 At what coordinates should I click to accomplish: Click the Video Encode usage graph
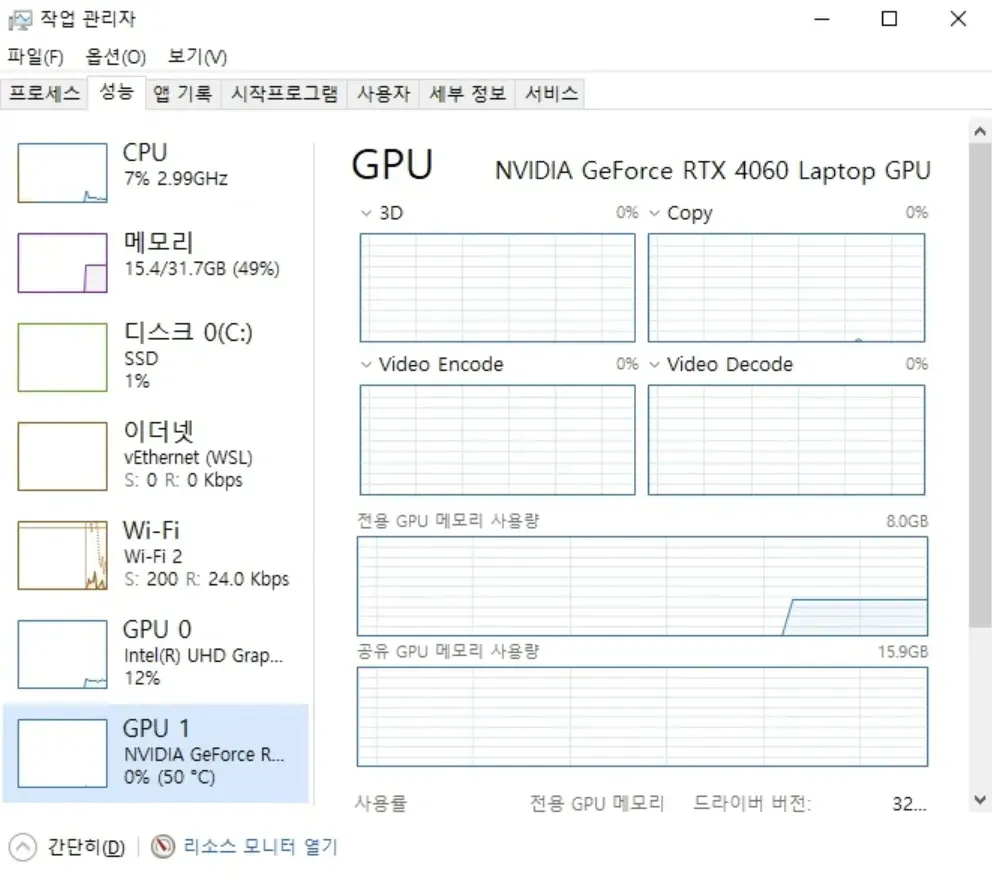click(497, 440)
